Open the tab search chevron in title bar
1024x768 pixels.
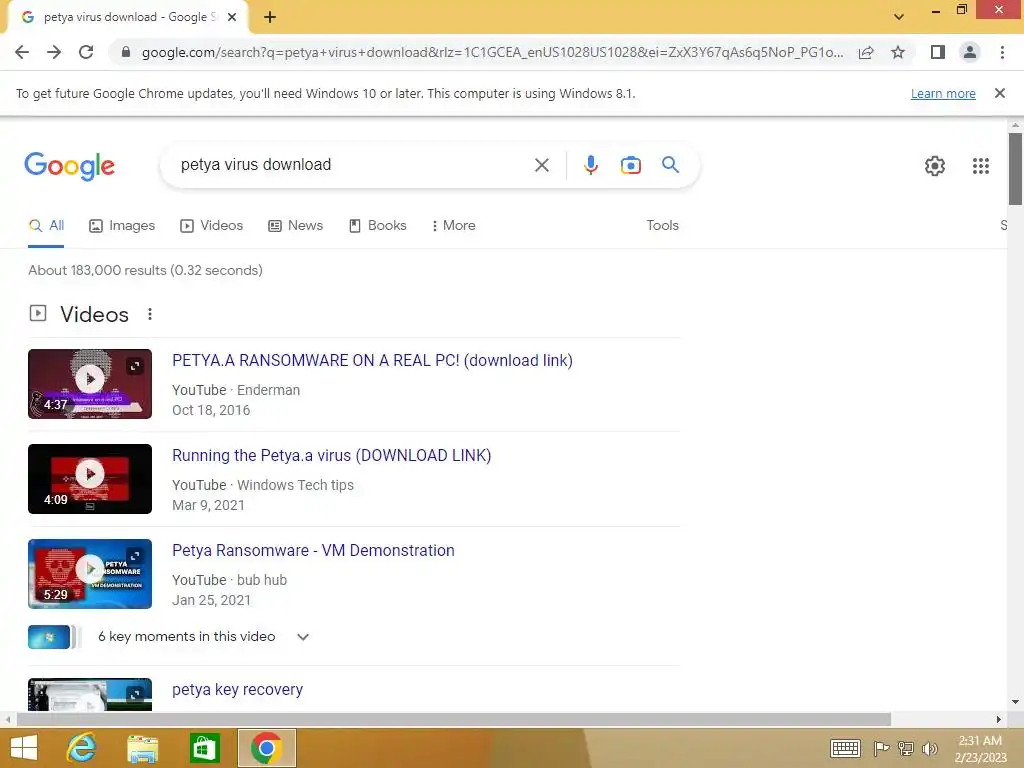pyautogui.click(x=899, y=17)
